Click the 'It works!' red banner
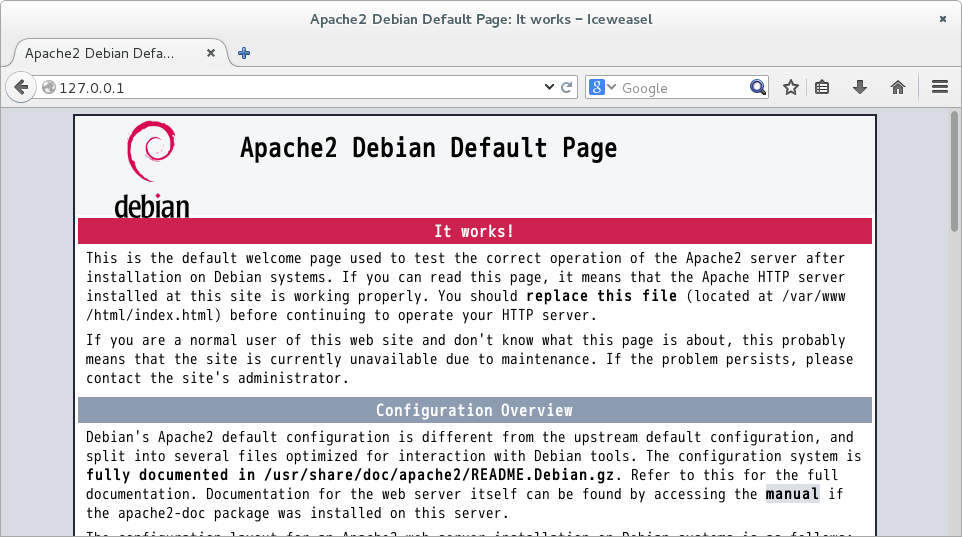 [475, 231]
